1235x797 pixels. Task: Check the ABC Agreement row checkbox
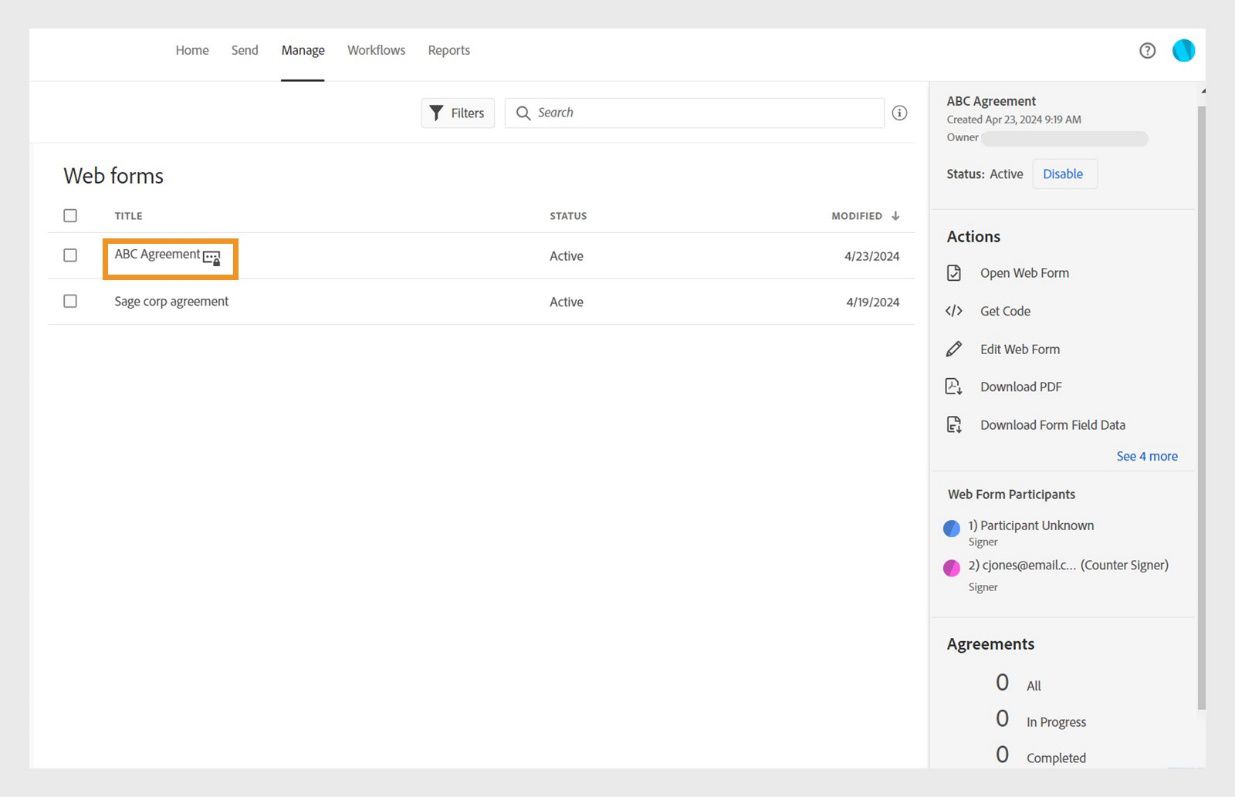[x=70, y=255]
